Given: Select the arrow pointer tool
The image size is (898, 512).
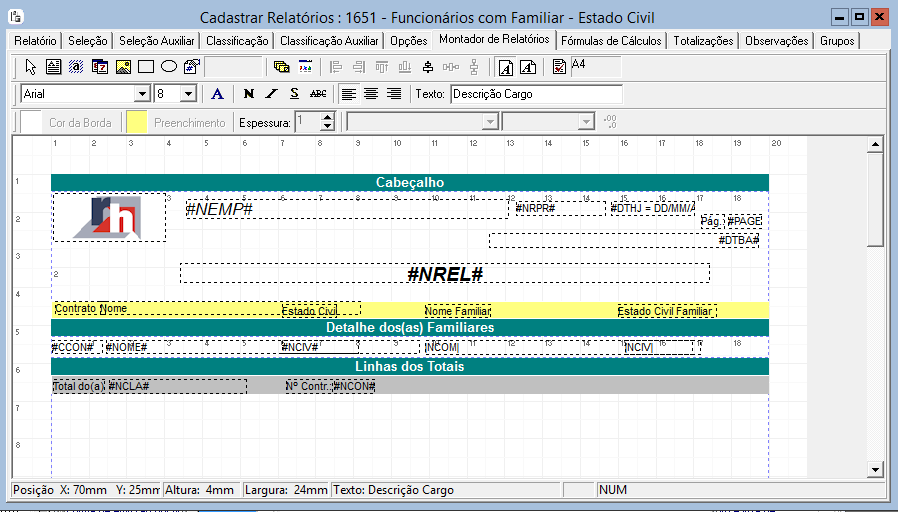Looking at the screenshot, I should (31, 67).
